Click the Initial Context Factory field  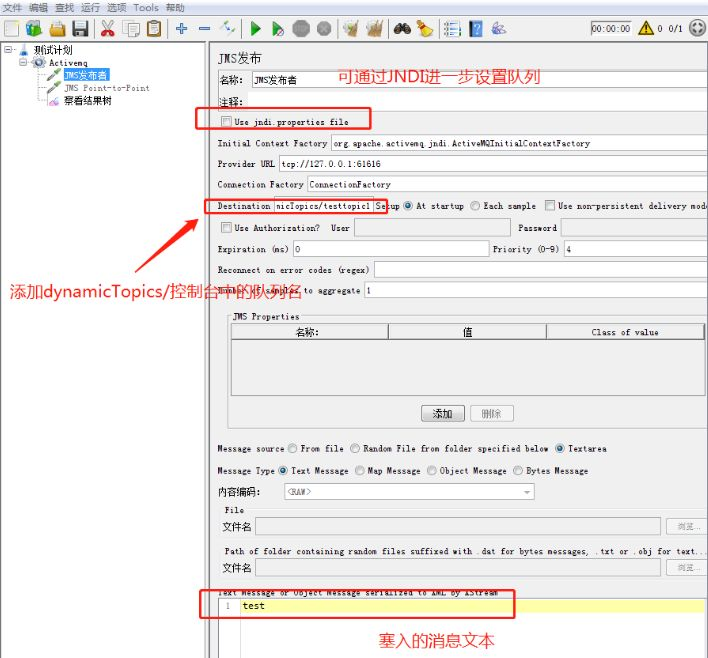pos(519,143)
